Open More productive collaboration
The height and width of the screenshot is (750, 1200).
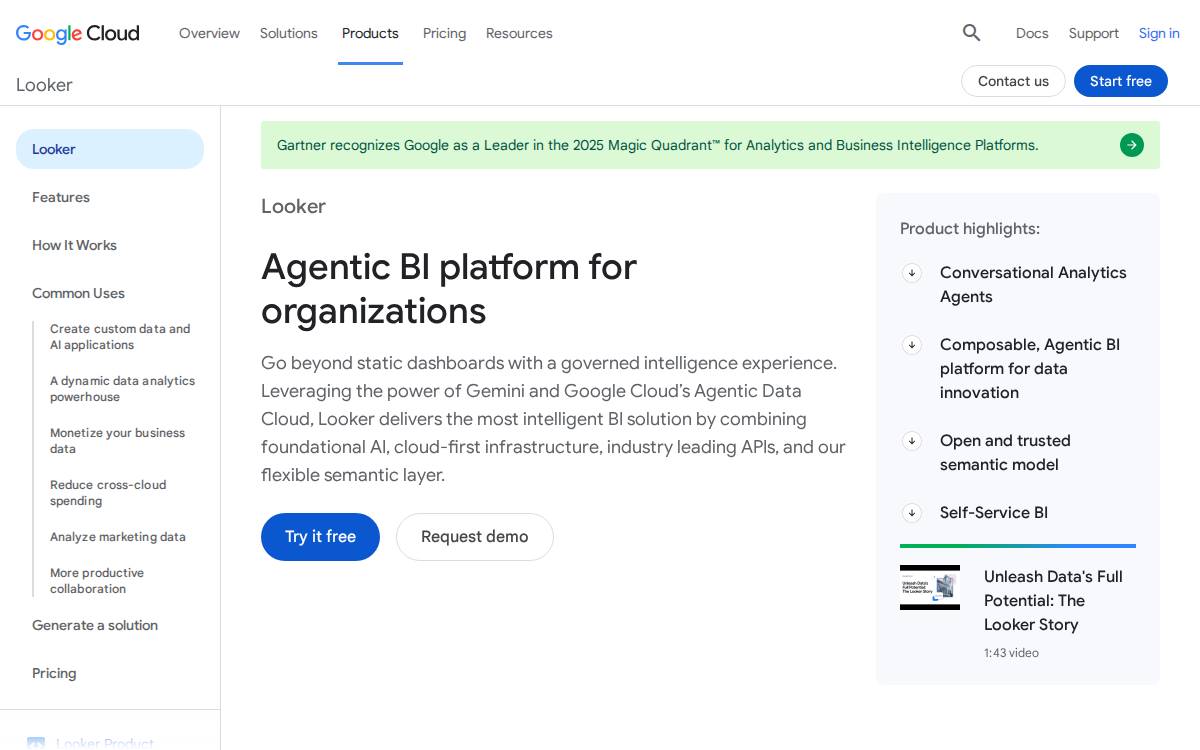97,581
